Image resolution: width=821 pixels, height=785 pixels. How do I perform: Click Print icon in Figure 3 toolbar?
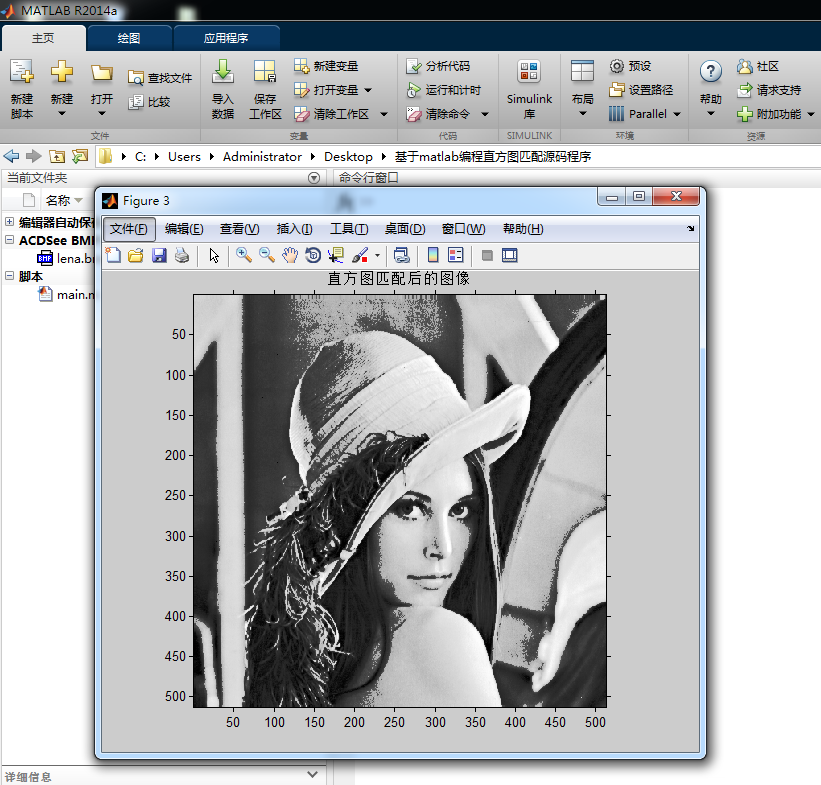tap(182, 256)
